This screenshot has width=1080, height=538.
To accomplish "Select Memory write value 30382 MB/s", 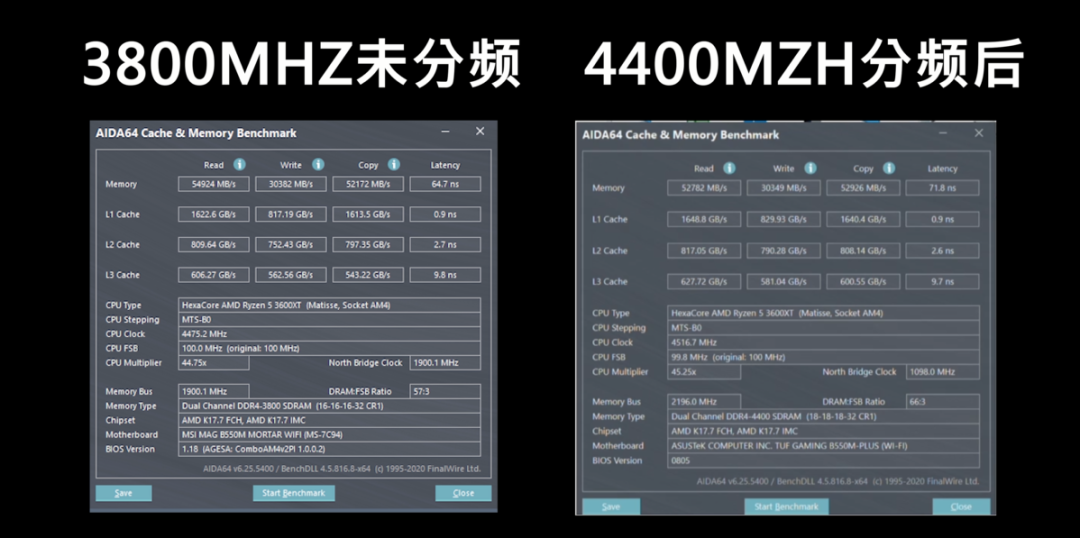I will pos(292,184).
